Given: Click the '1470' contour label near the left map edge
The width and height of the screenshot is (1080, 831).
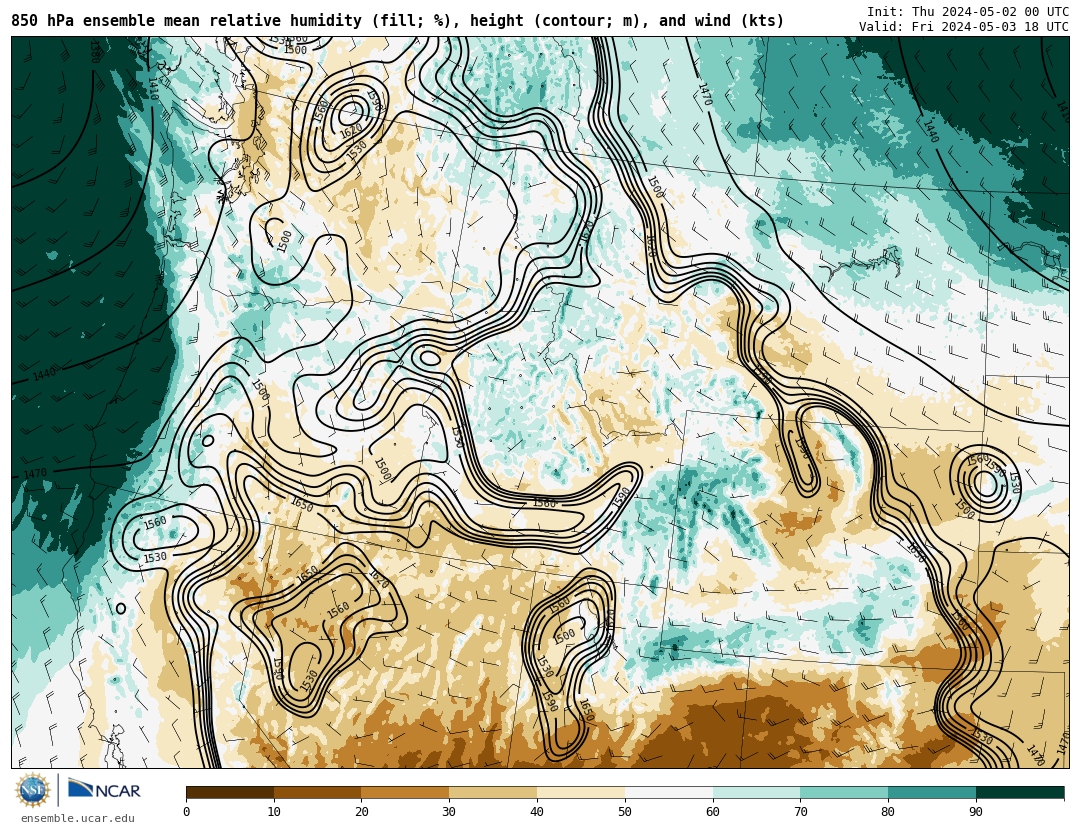Looking at the screenshot, I should (x=34, y=473).
